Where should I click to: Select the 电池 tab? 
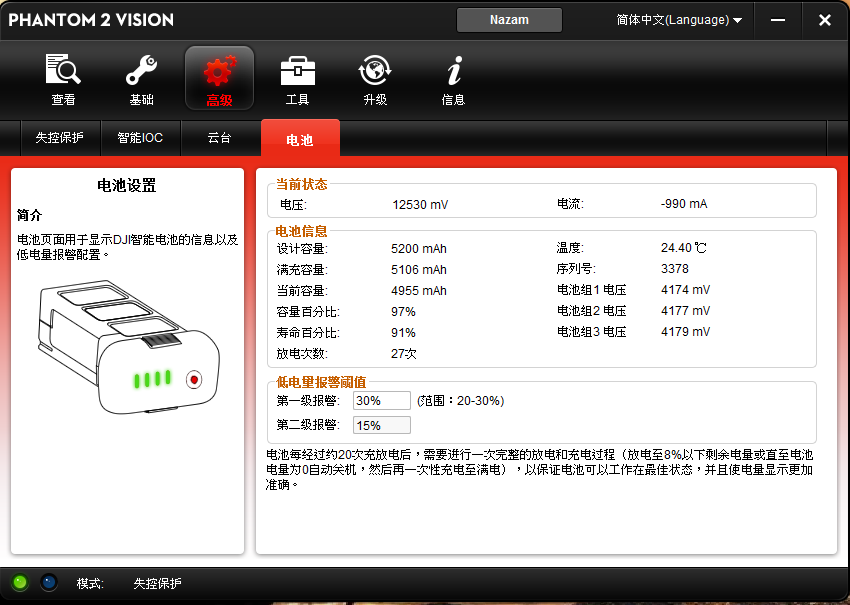click(300, 139)
